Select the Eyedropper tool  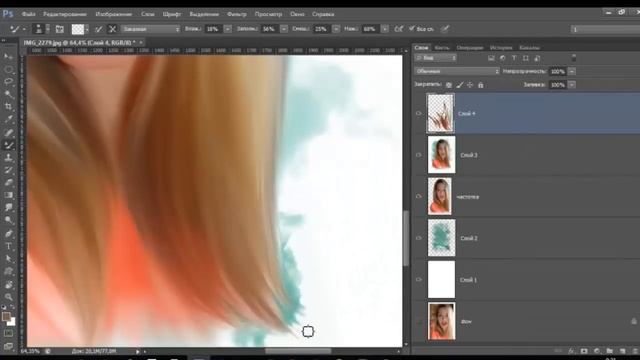tap(8, 120)
